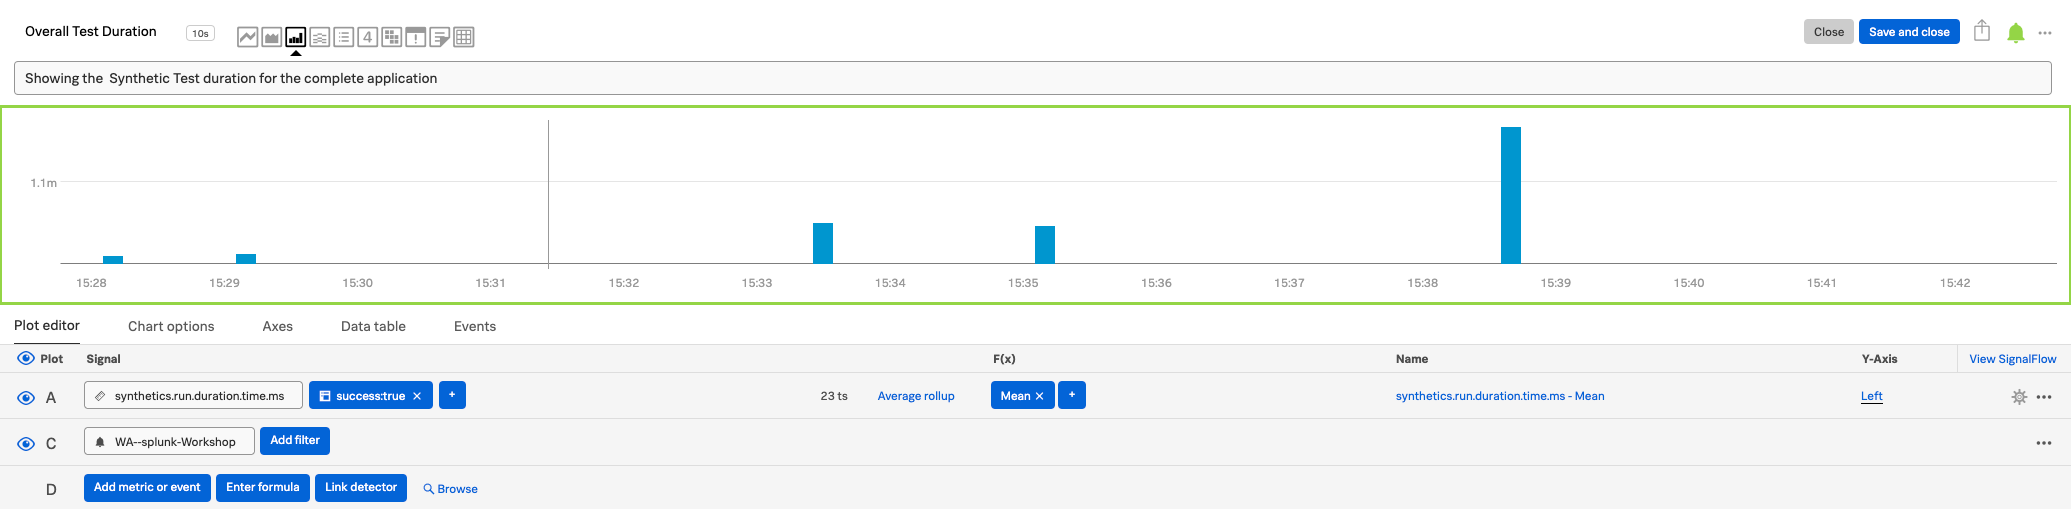
Task: Pick the table chart type icon
Action: pyautogui.click(x=463, y=37)
